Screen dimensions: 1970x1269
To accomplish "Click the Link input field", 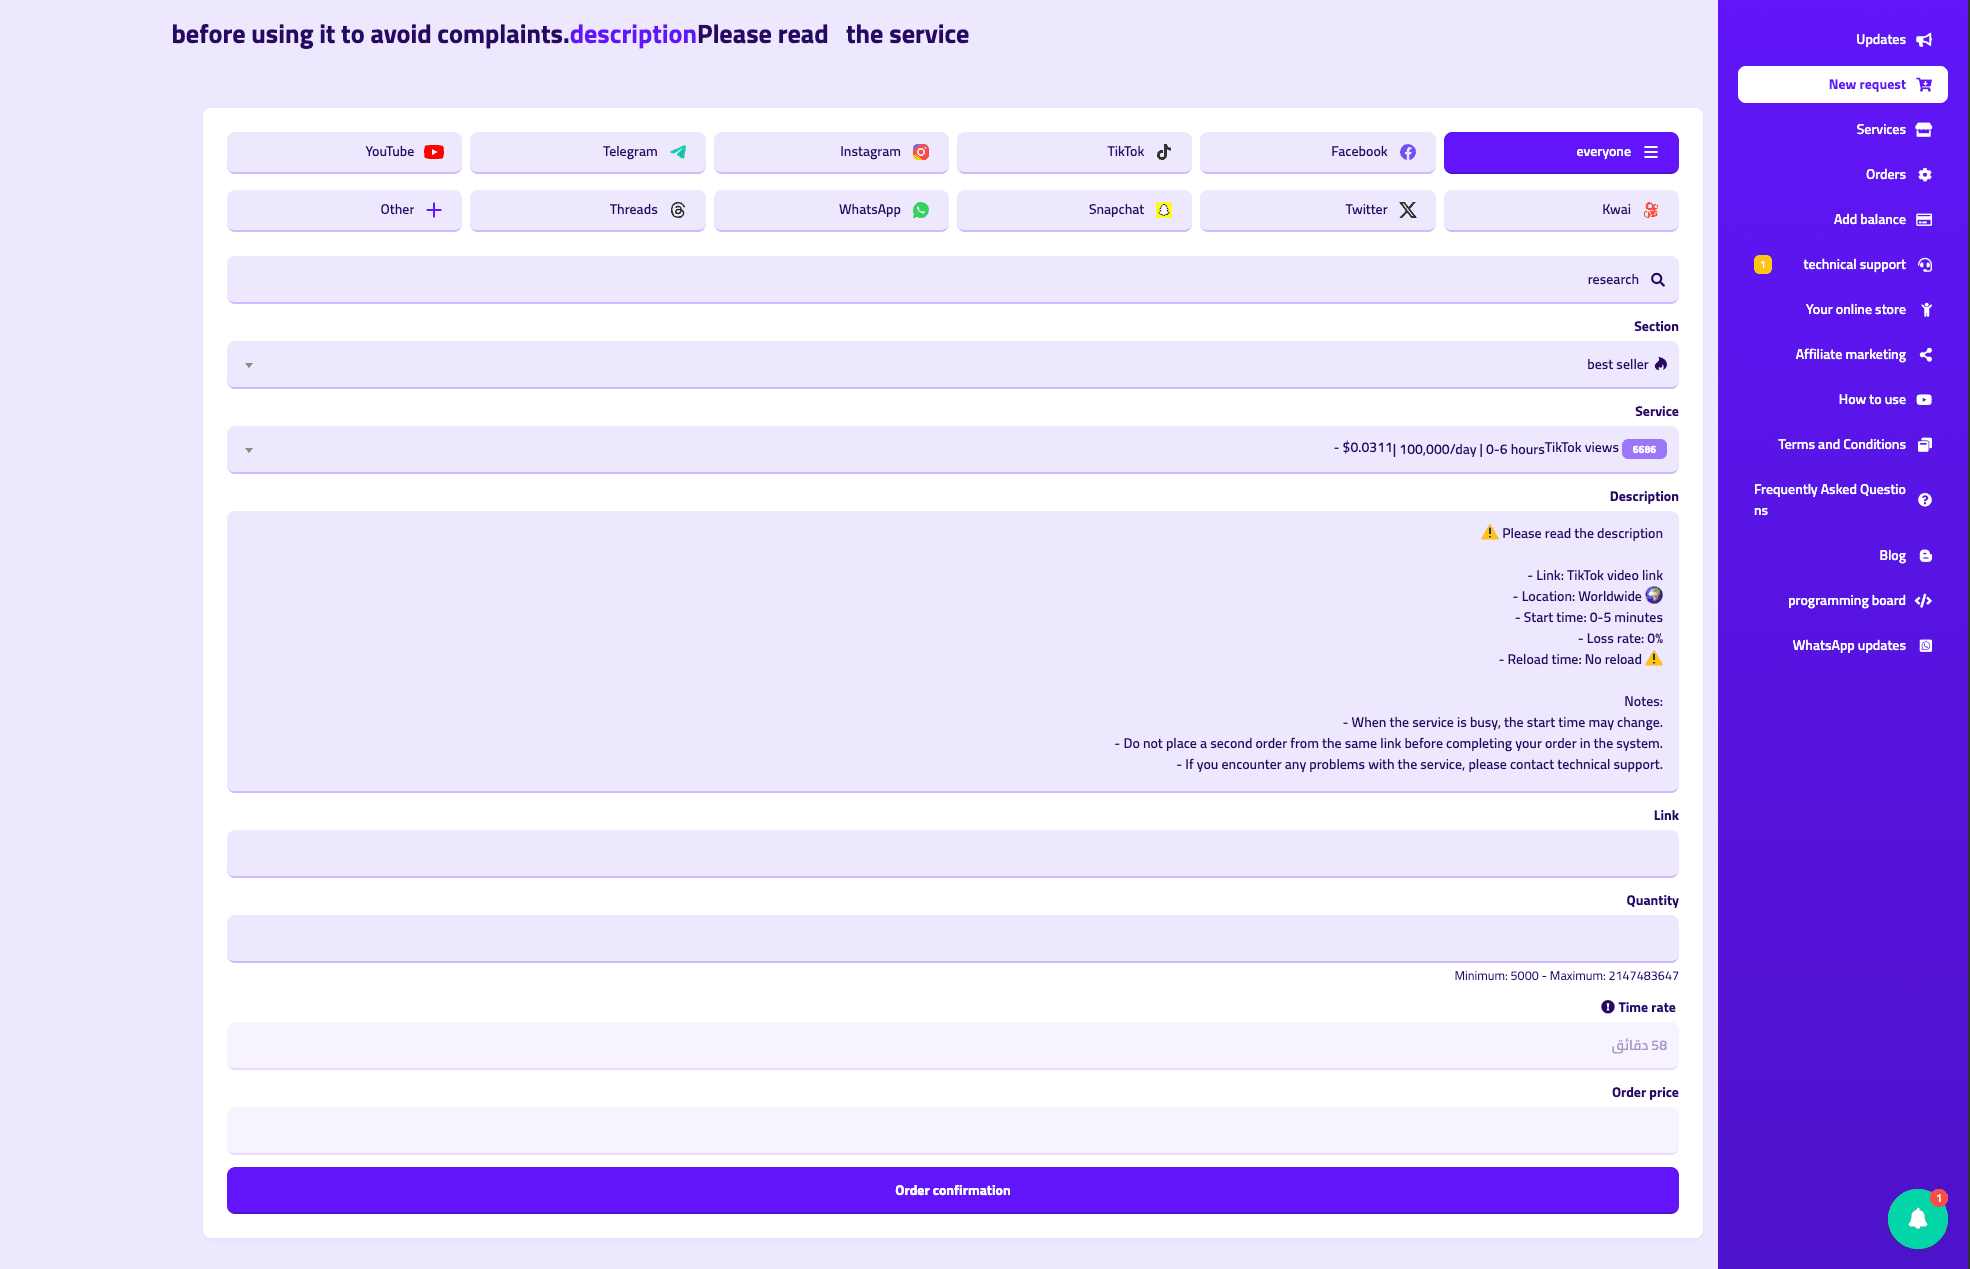I will pos(952,854).
